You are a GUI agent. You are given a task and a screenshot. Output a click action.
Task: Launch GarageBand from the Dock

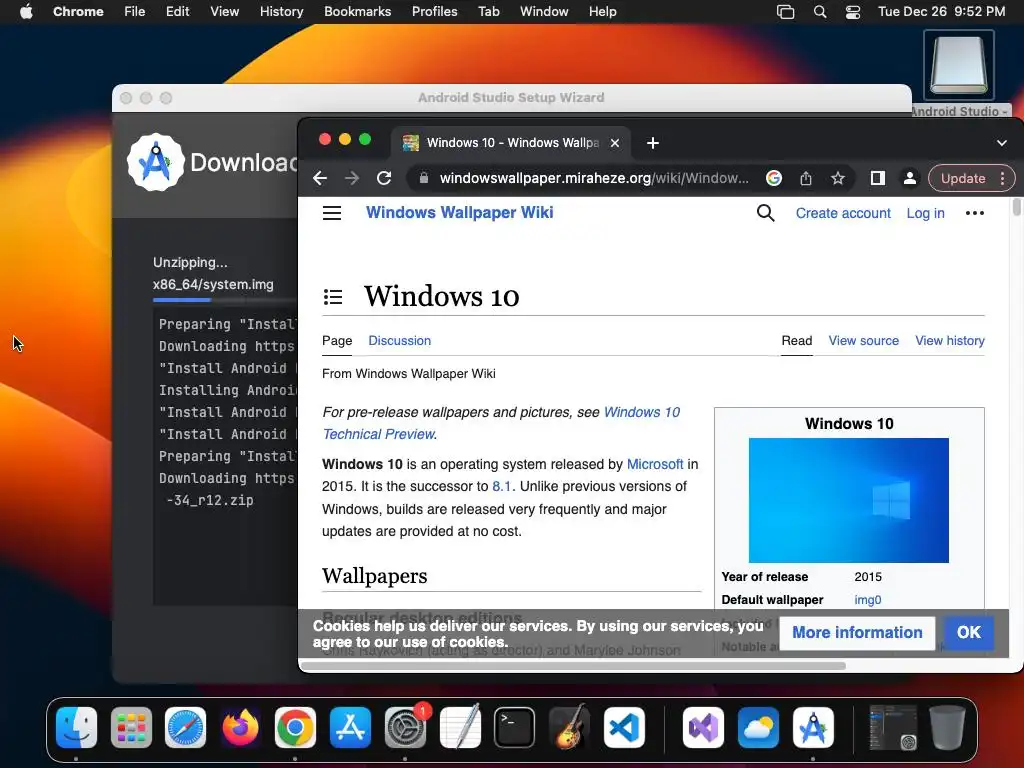(x=569, y=726)
